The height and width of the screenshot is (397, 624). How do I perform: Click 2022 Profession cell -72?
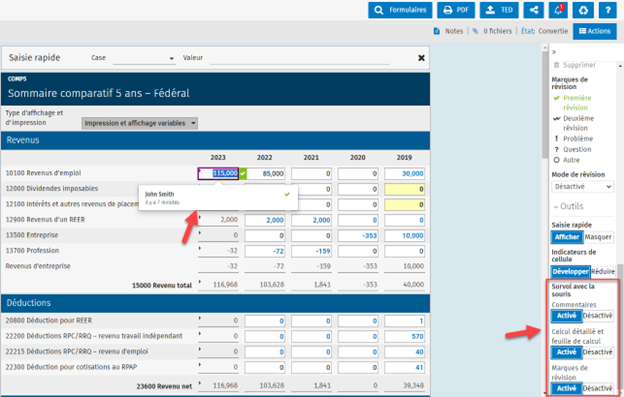click(265, 251)
